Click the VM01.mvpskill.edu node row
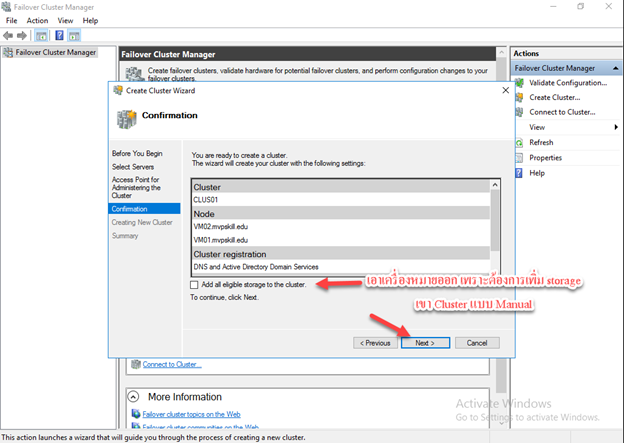The height and width of the screenshot is (443, 624). pos(341,240)
